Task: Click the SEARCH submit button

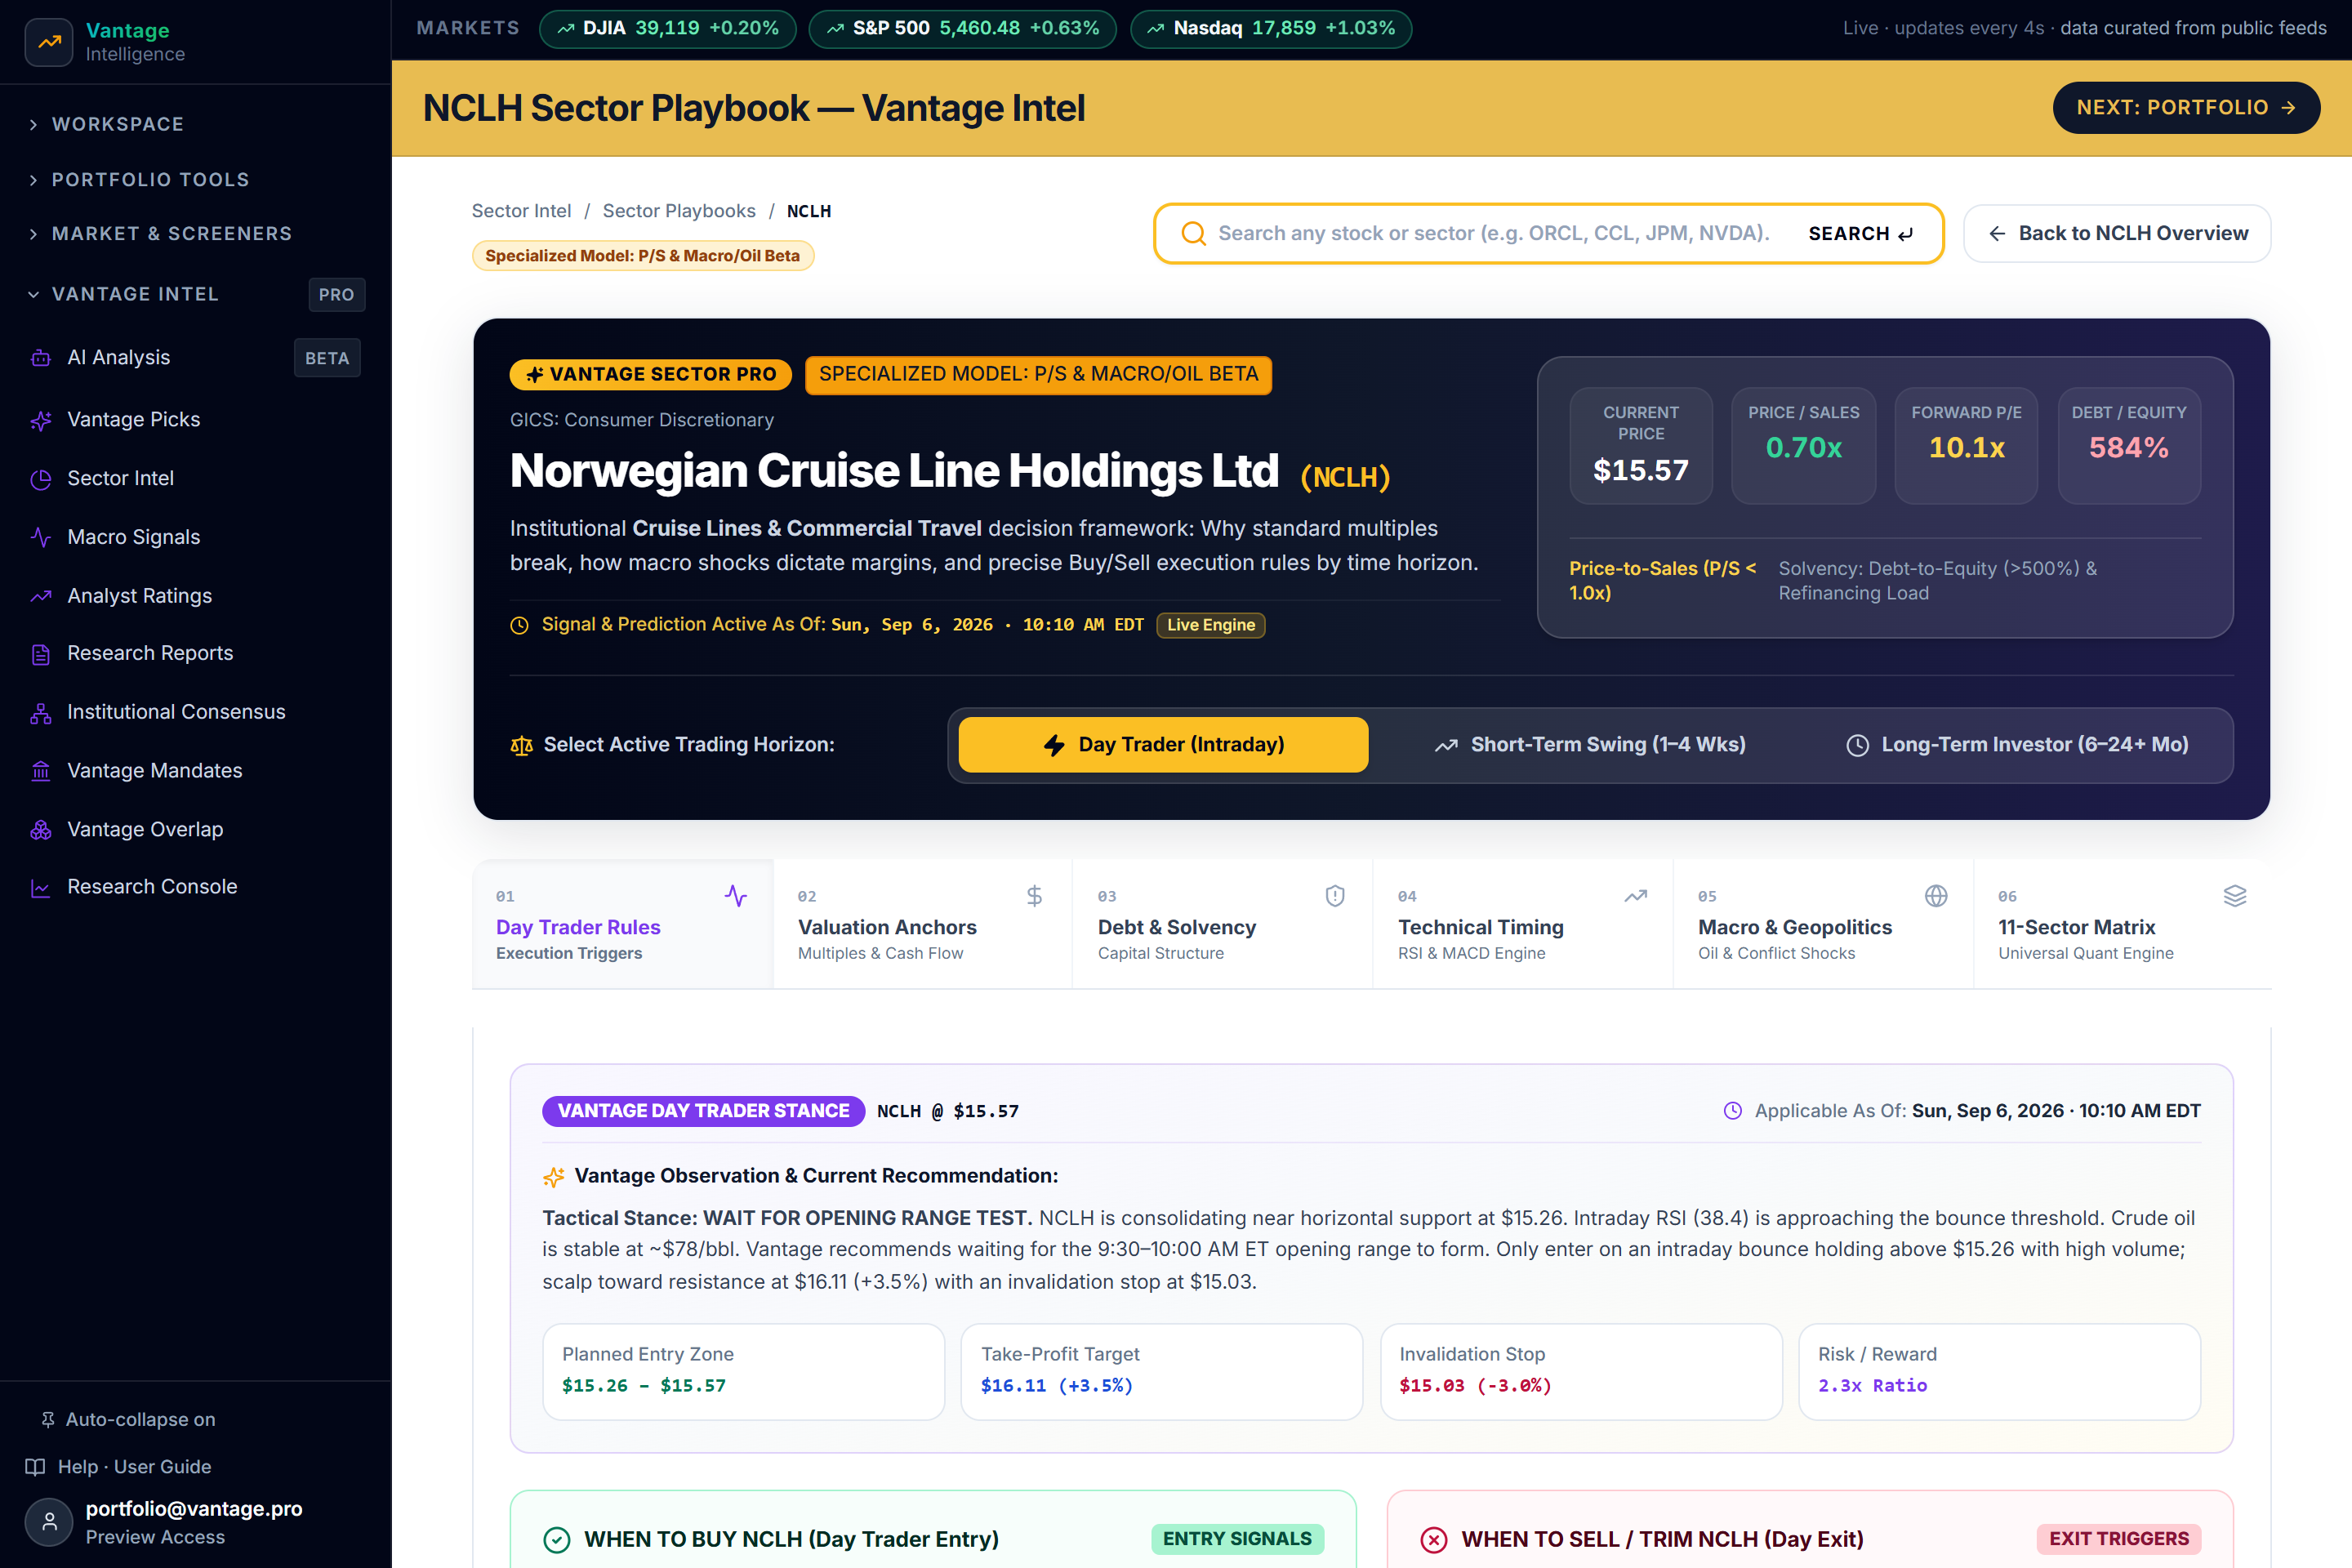Action: tap(1861, 234)
